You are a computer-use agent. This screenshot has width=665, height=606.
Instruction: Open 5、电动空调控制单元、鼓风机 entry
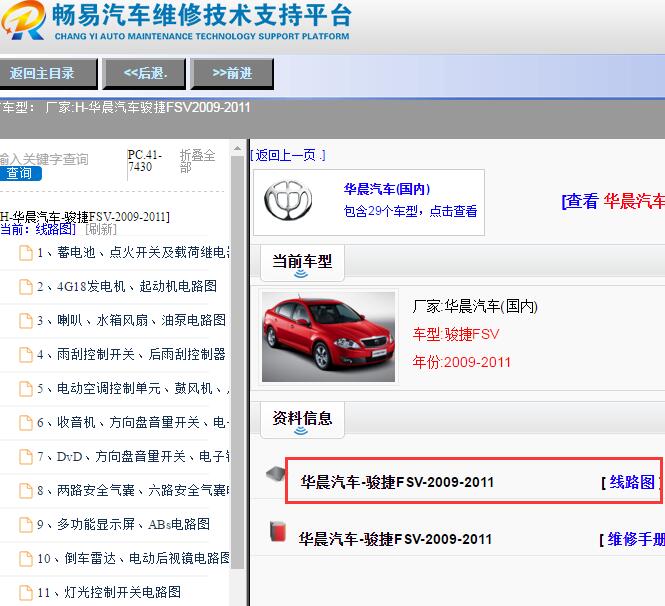134,388
